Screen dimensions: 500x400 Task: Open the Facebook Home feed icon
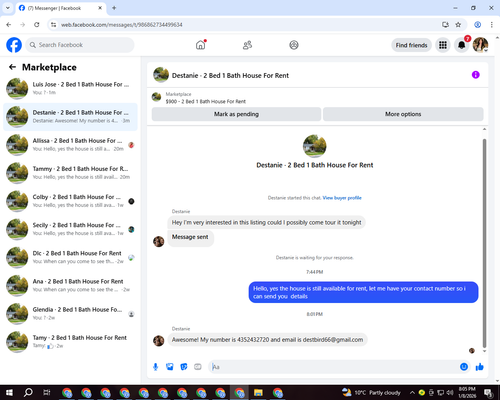[201, 45]
